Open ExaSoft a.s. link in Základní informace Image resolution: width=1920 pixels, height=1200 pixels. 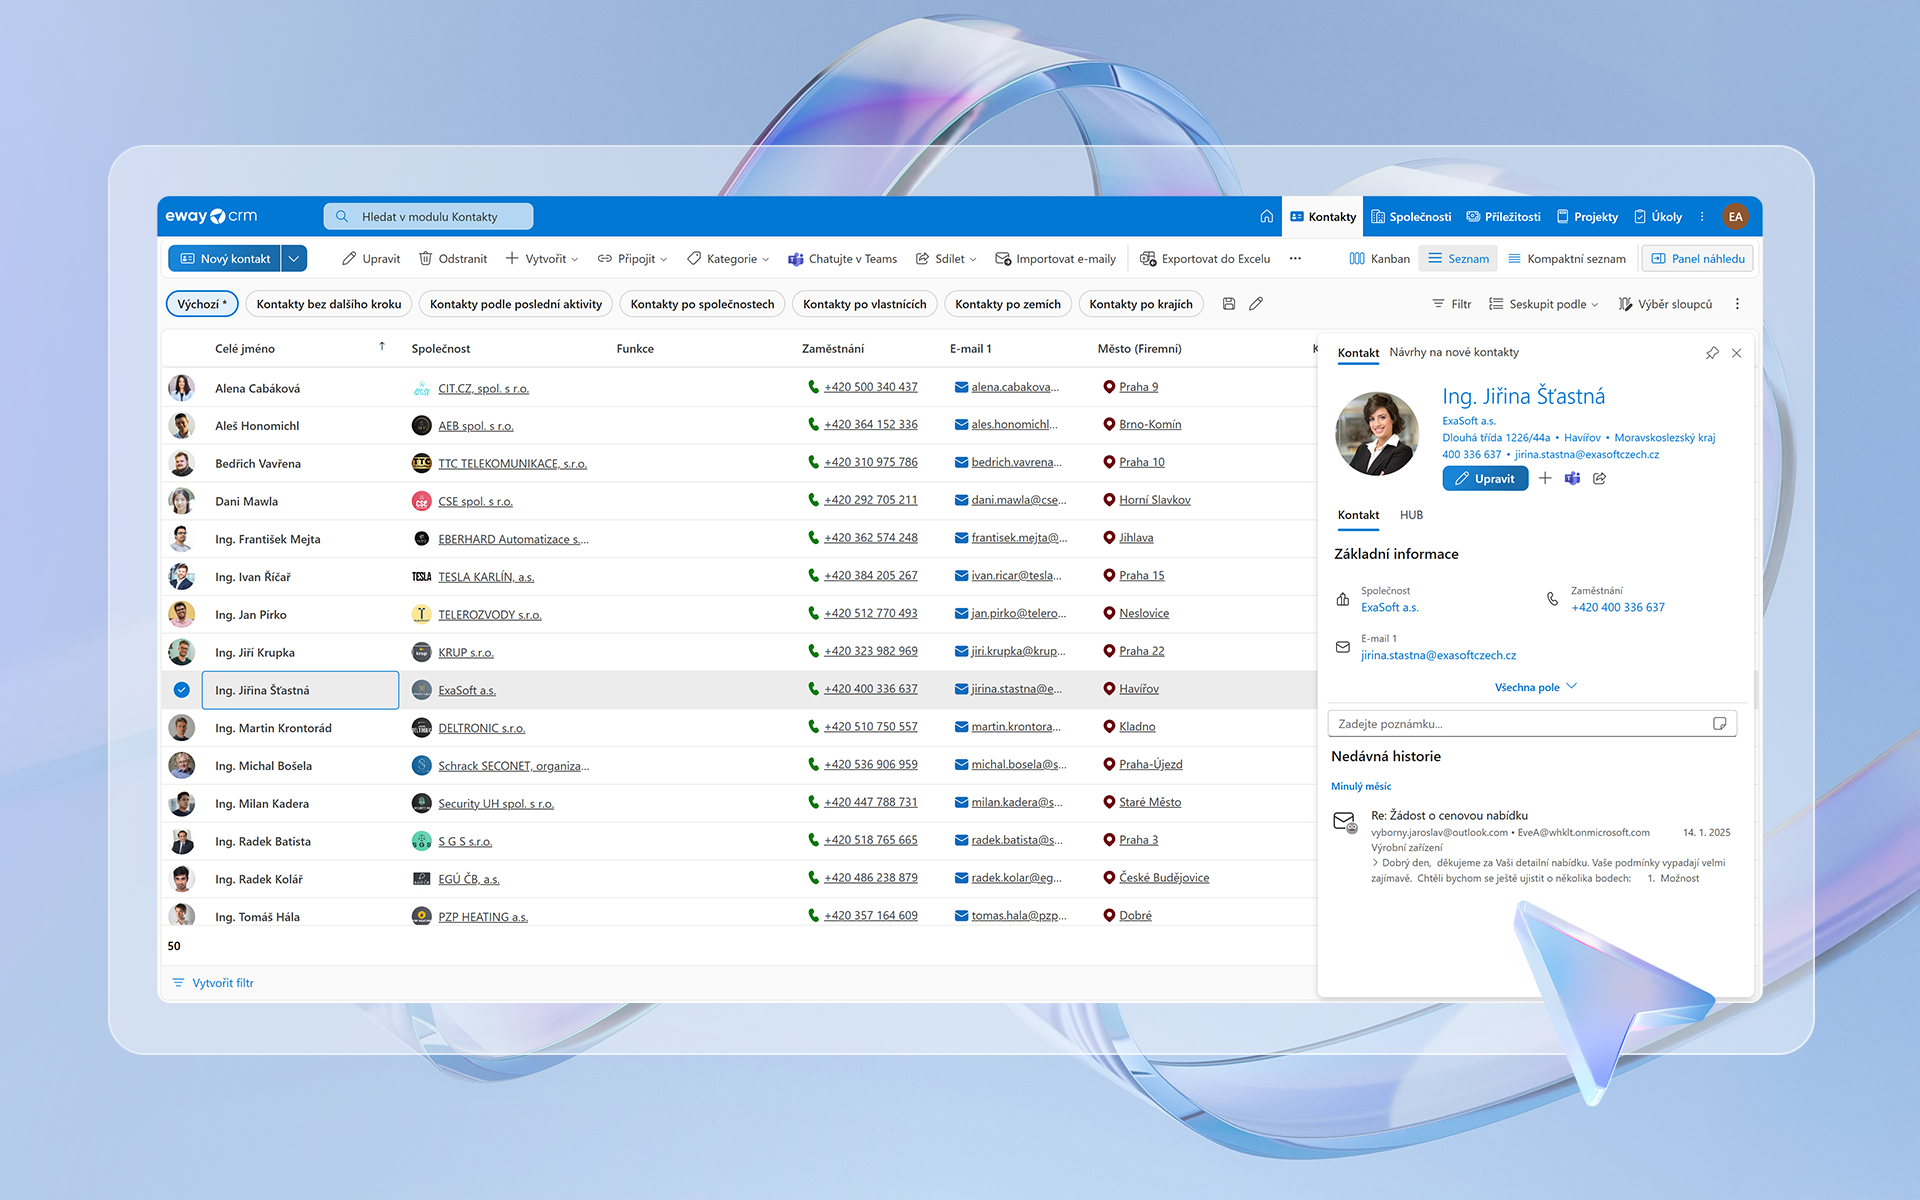[1389, 607]
